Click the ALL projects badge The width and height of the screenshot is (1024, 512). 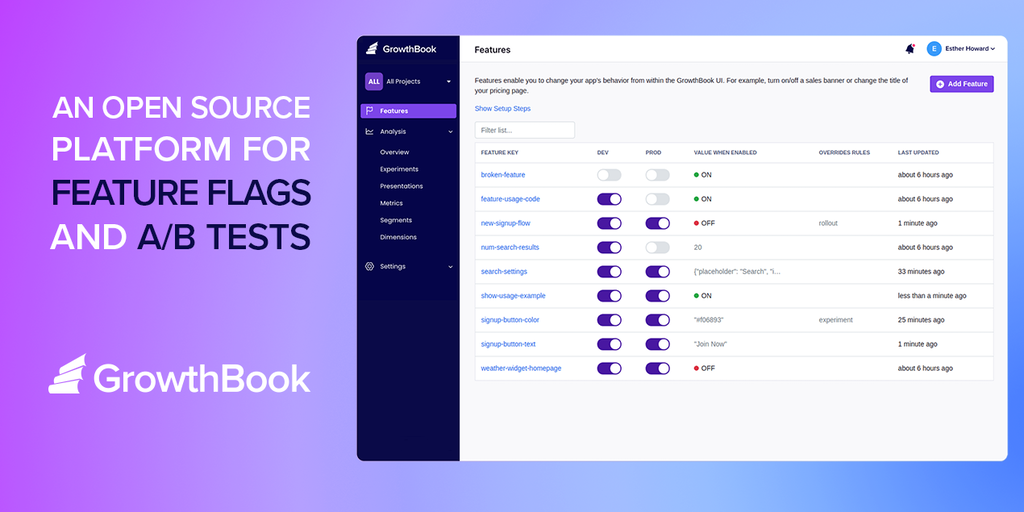[x=374, y=82]
